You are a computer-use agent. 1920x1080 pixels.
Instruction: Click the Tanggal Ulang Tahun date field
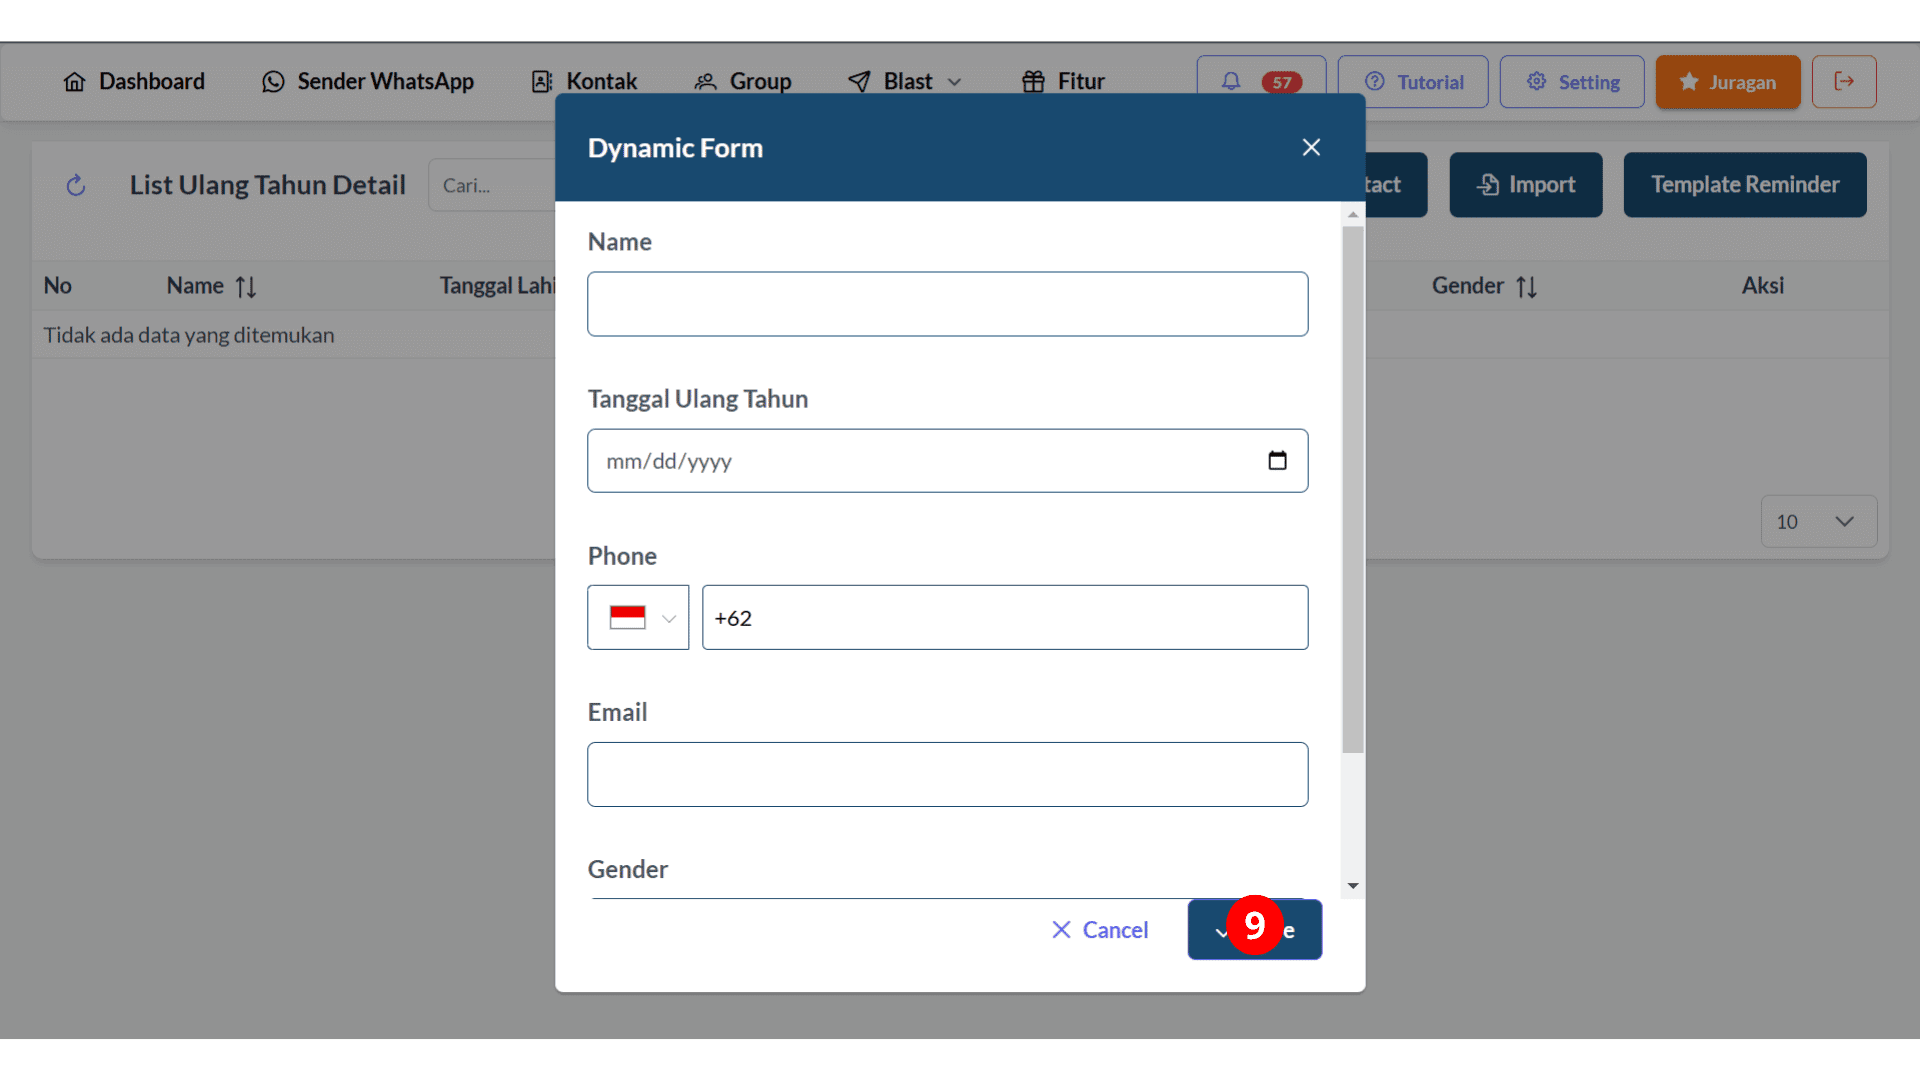click(x=947, y=461)
